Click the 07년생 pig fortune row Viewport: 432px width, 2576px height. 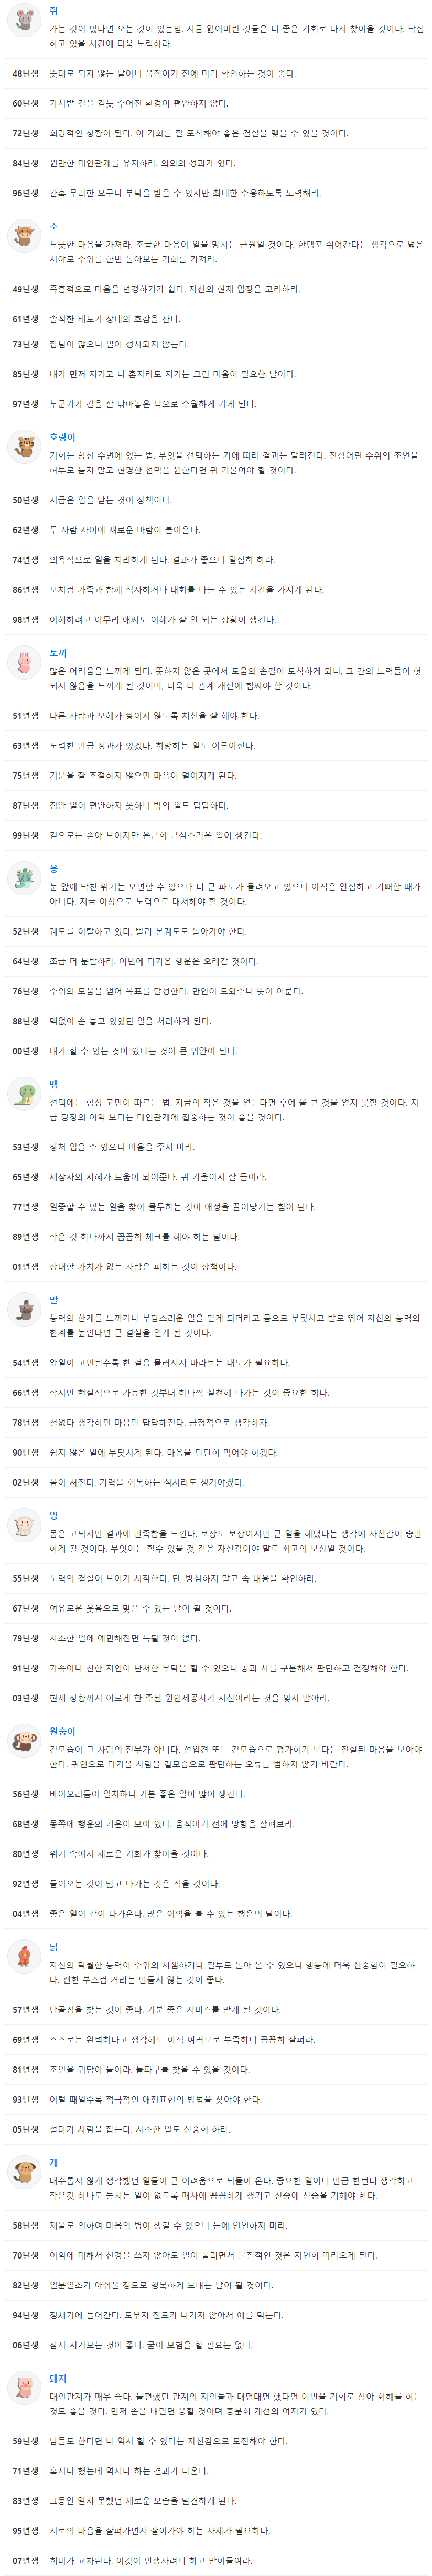[x=216, y=2560]
